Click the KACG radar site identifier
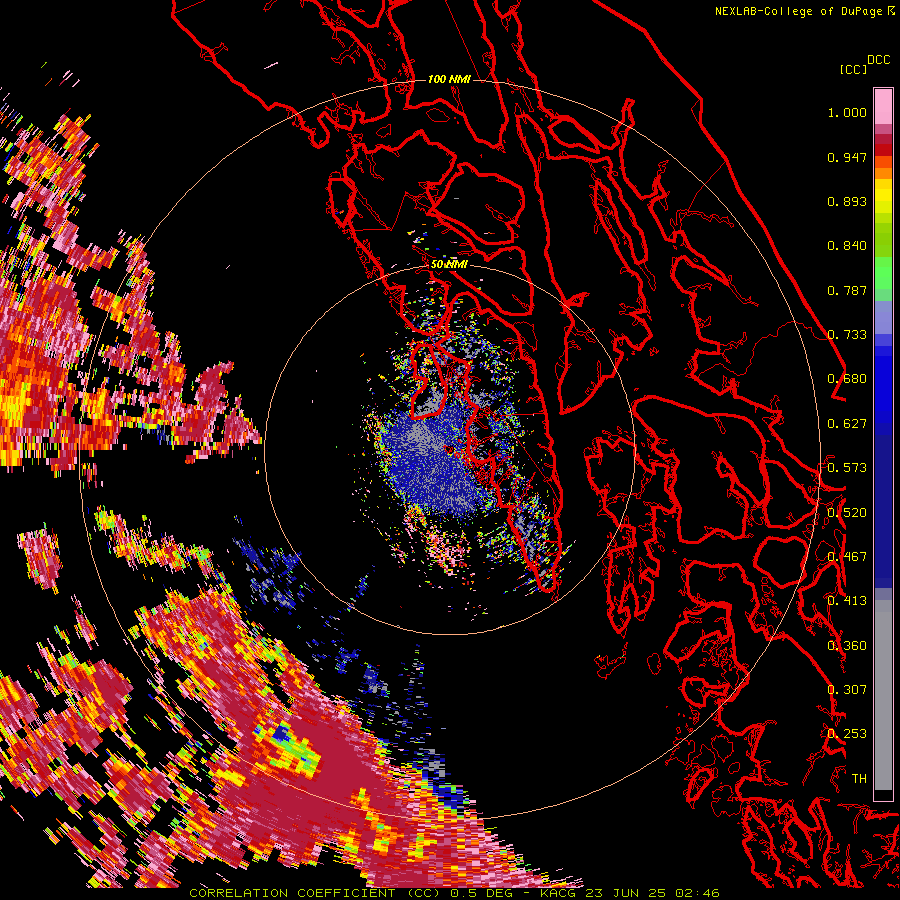This screenshot has width=900, height=900. (x=557, y=893)
